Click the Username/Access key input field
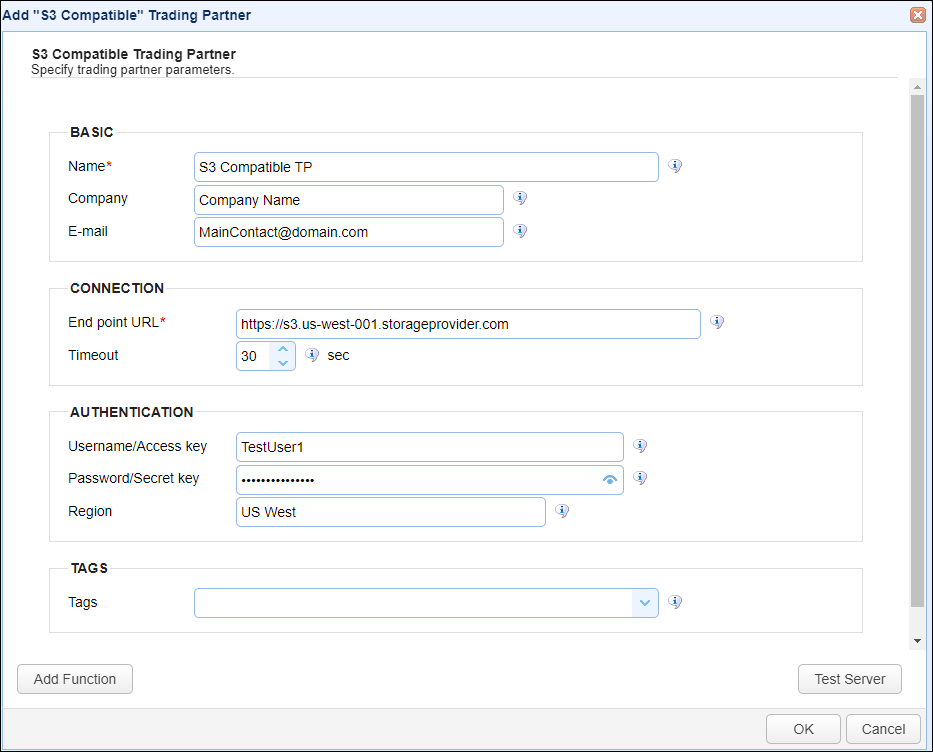 [430, 447]
